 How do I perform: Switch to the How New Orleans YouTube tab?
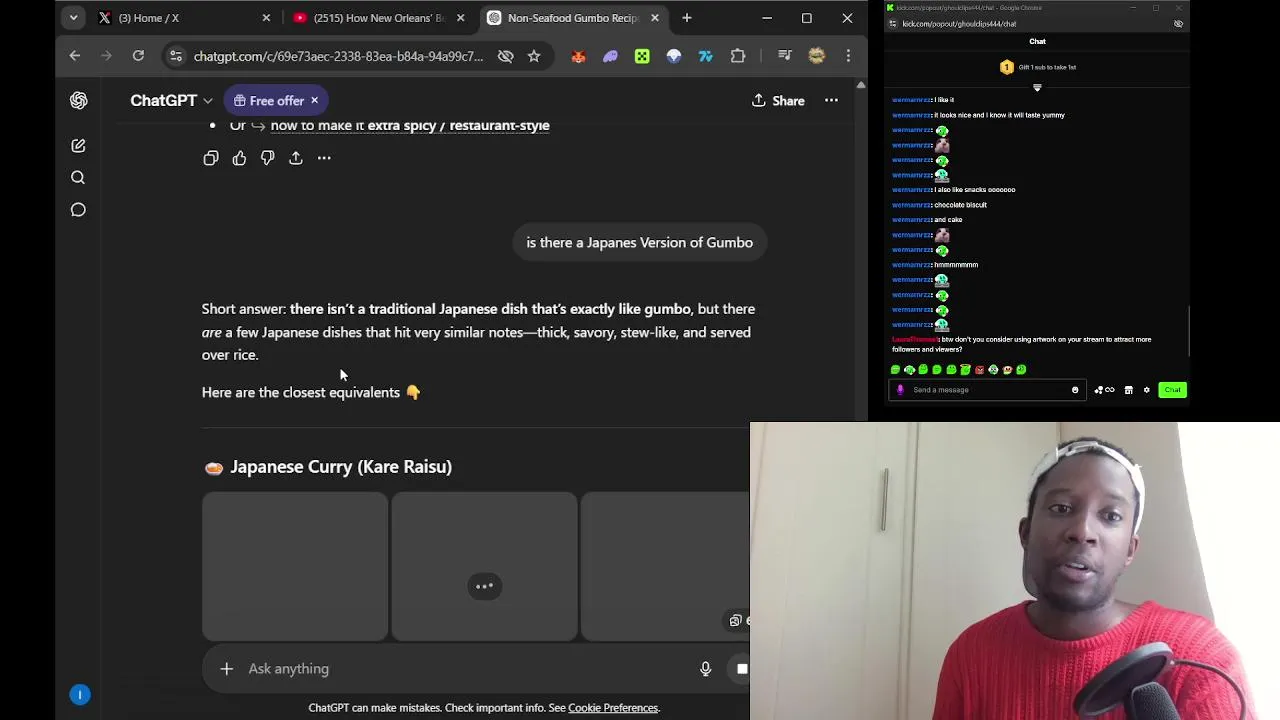pyautogui.click(x=378, y=18)
